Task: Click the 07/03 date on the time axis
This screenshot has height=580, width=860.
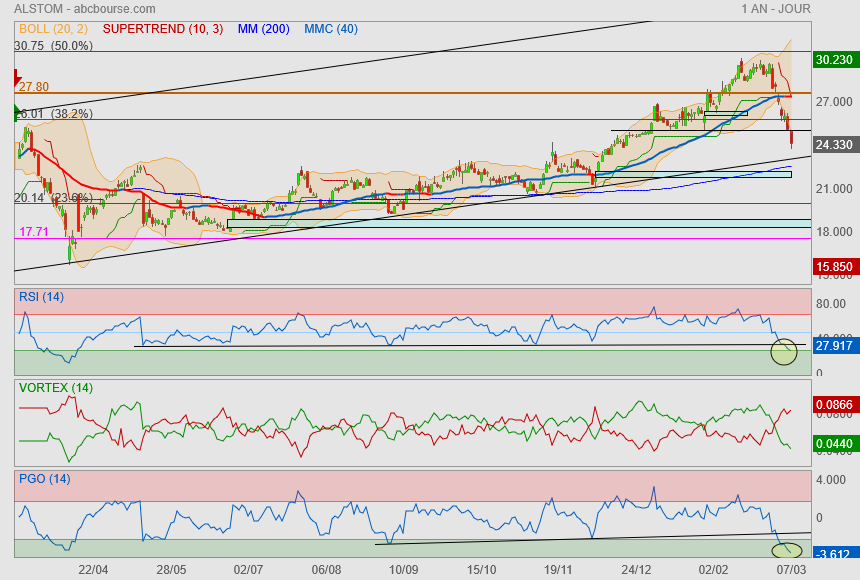Action: 792,569
